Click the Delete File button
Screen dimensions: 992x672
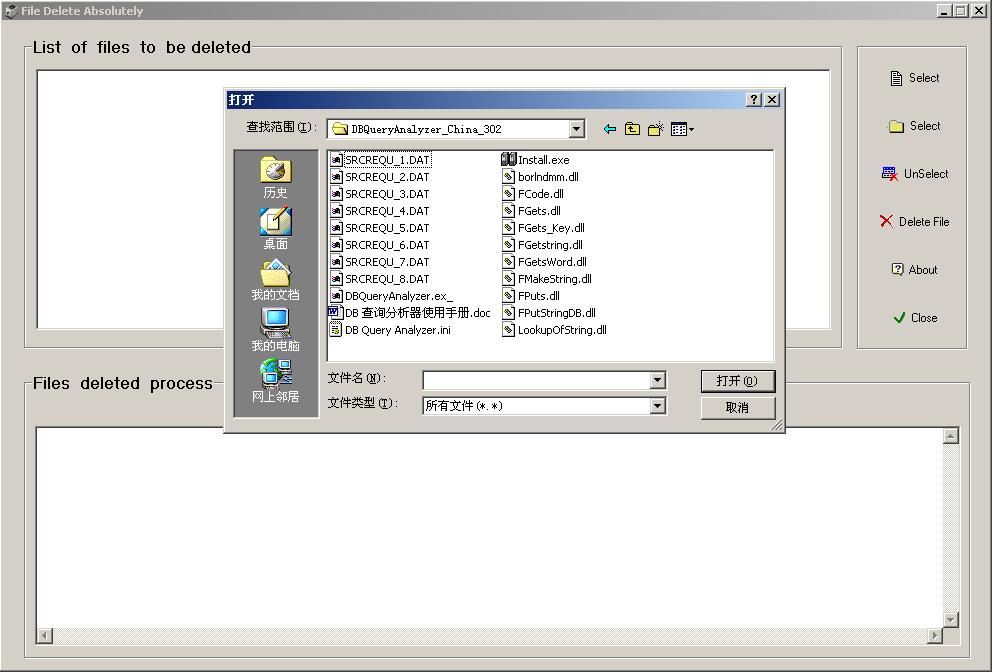point(914,222)
